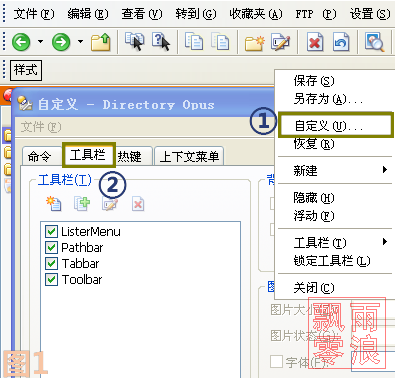Uncheck the Toolbar checkbox
The image size is (395, 378).
51,279
